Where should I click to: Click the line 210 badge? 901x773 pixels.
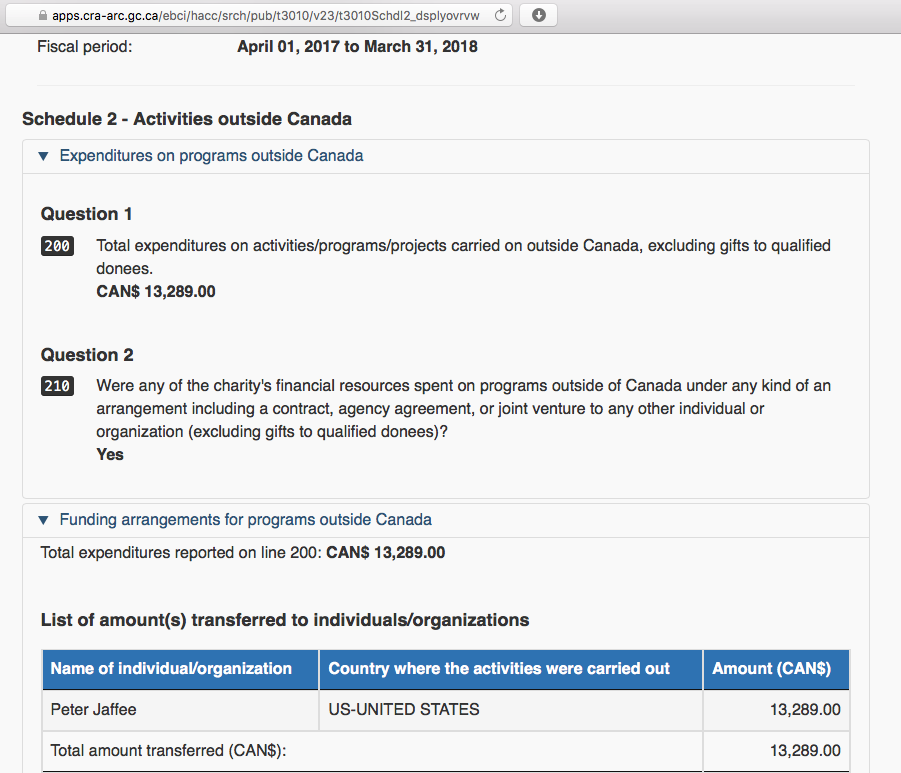[58, 386]
